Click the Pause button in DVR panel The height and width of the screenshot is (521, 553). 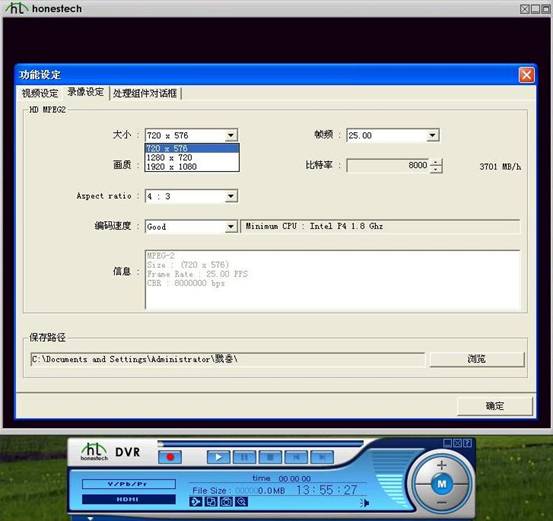(244, 457)
